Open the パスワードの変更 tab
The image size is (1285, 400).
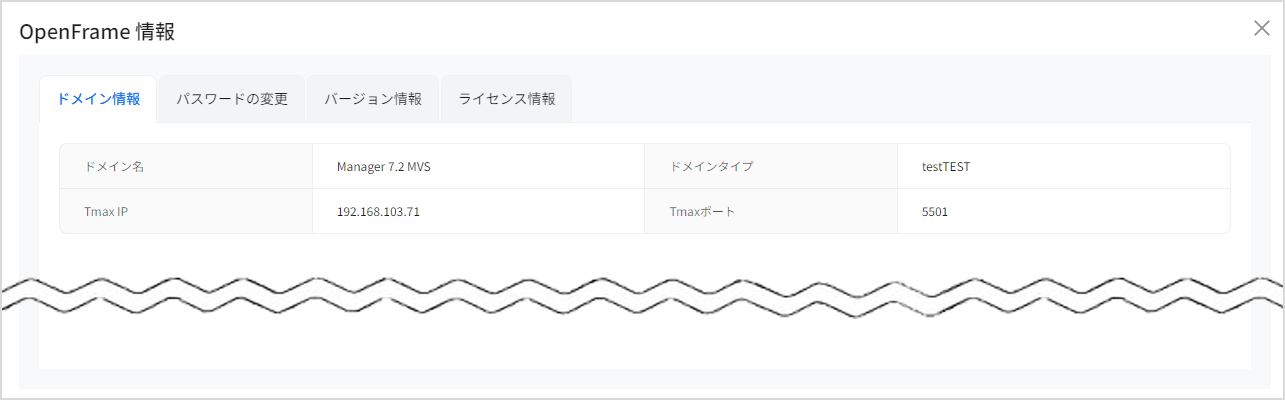(232, 99)
